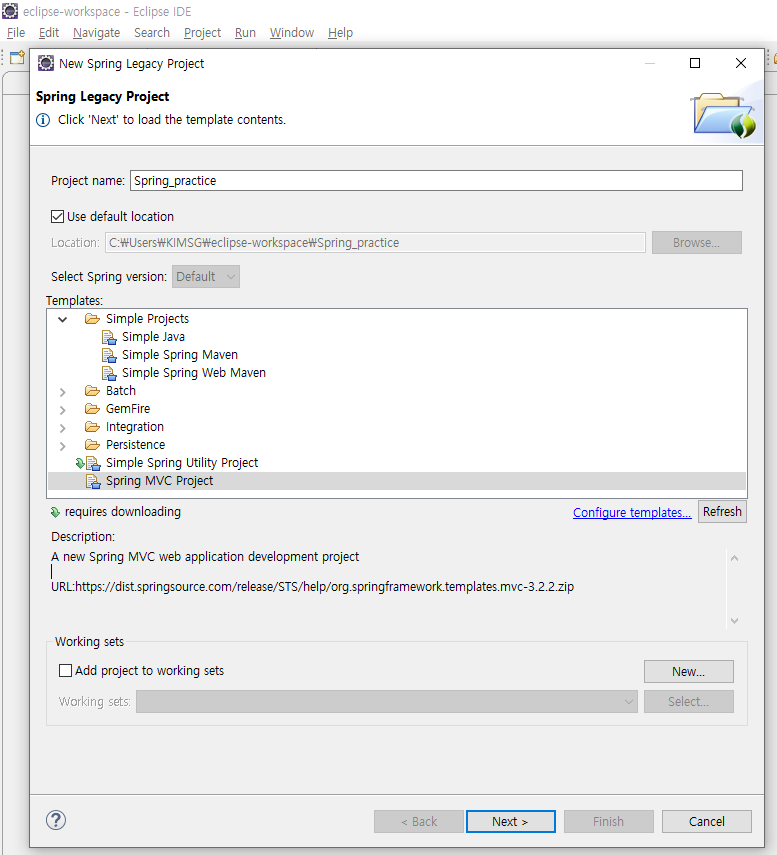Click the Simple Java template icon
The width and height of the screenshot is (777, 855).
109,337
